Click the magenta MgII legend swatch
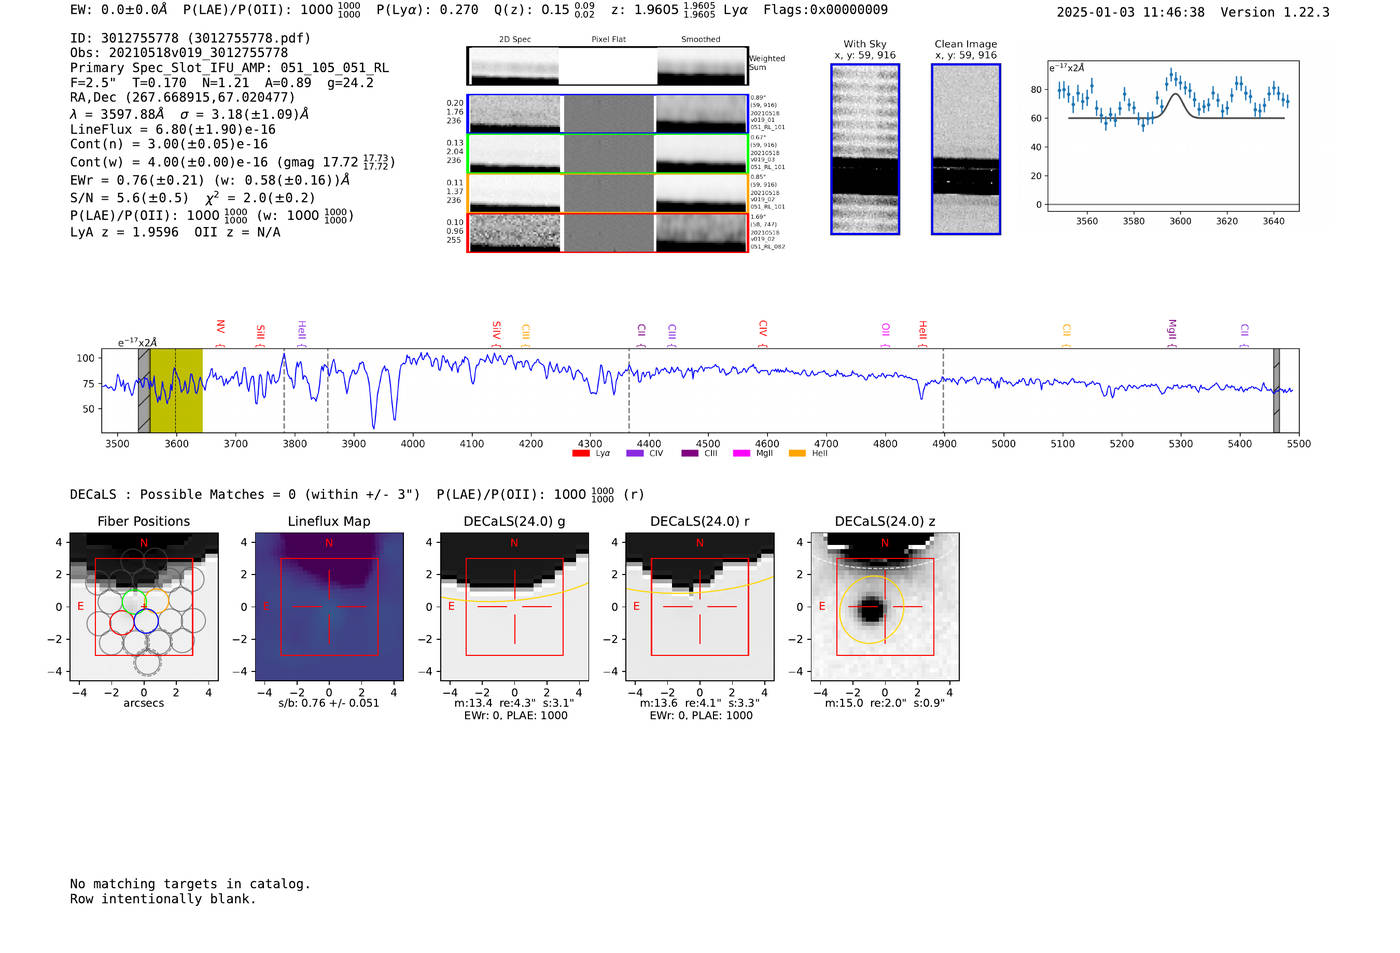This screenshot has width=1400, height=953. click(741, 454)
